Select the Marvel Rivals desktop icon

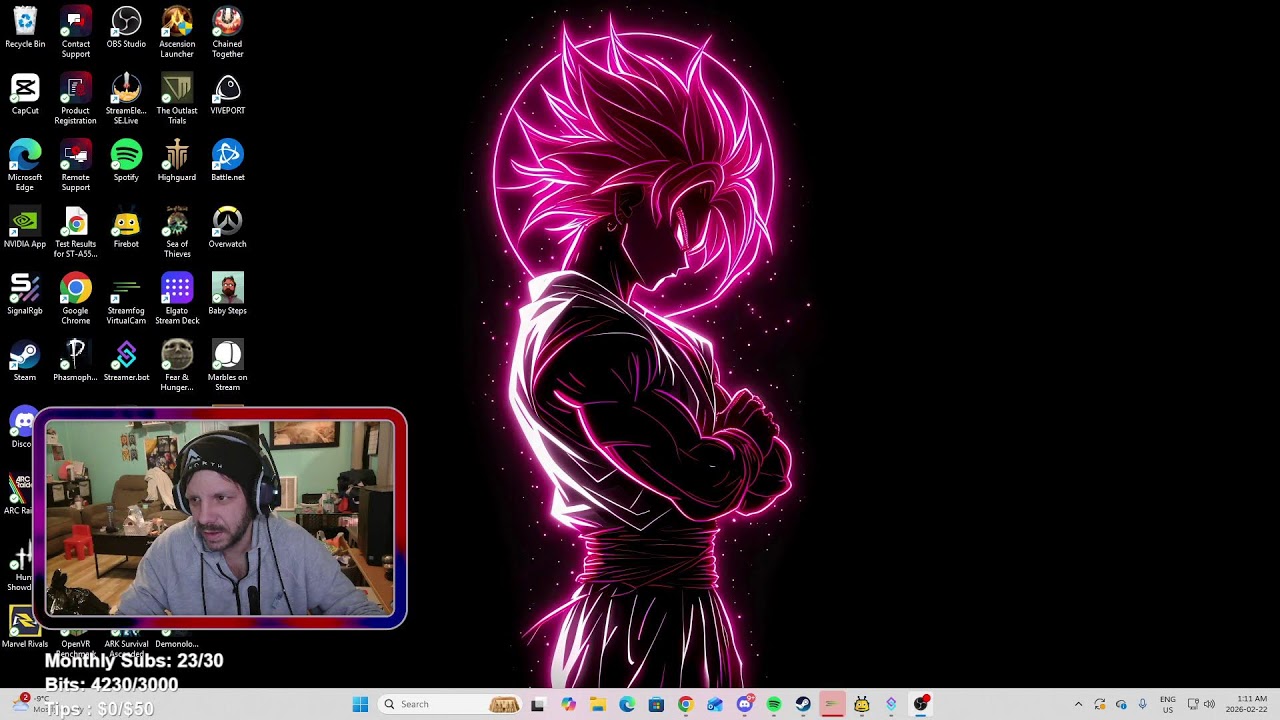[25, 627]
